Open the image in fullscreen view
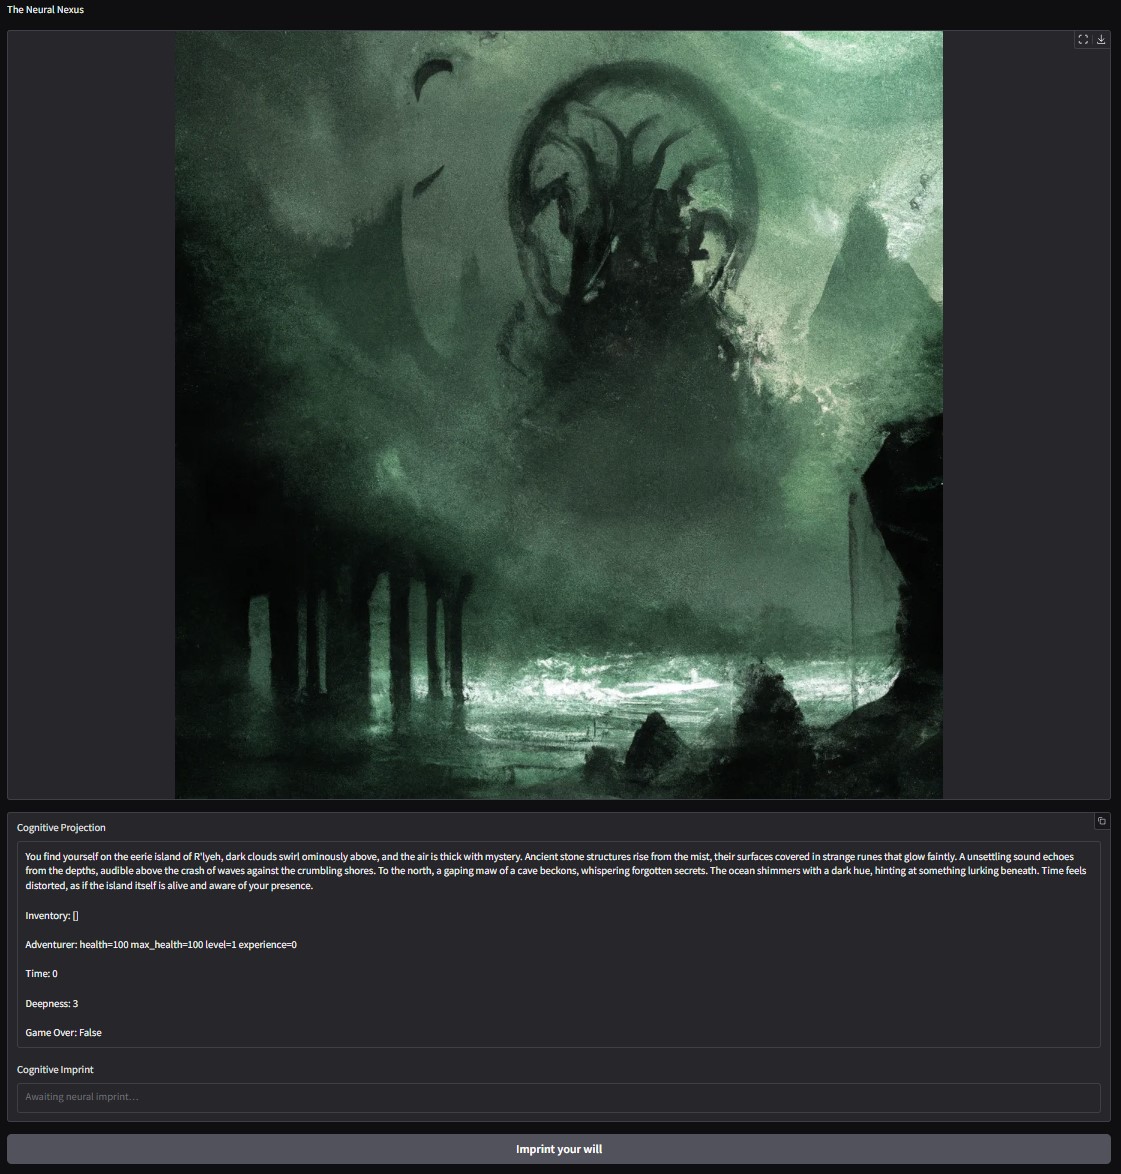 point(1082,40)
